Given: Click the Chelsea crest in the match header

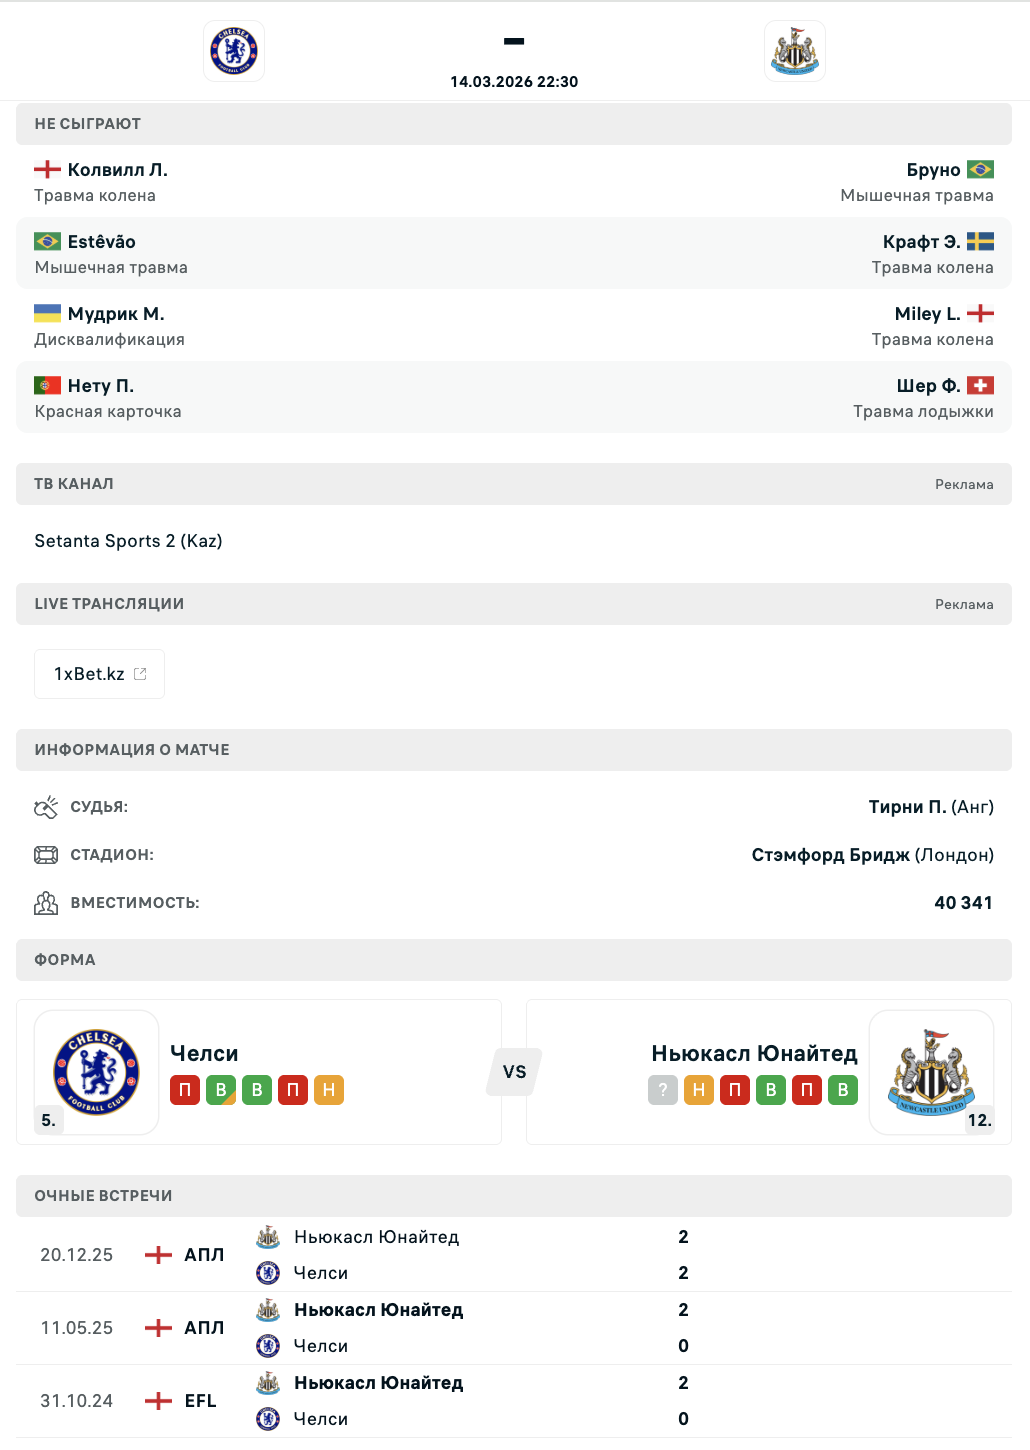Looking at the screenshot, I should click(234, 51).
